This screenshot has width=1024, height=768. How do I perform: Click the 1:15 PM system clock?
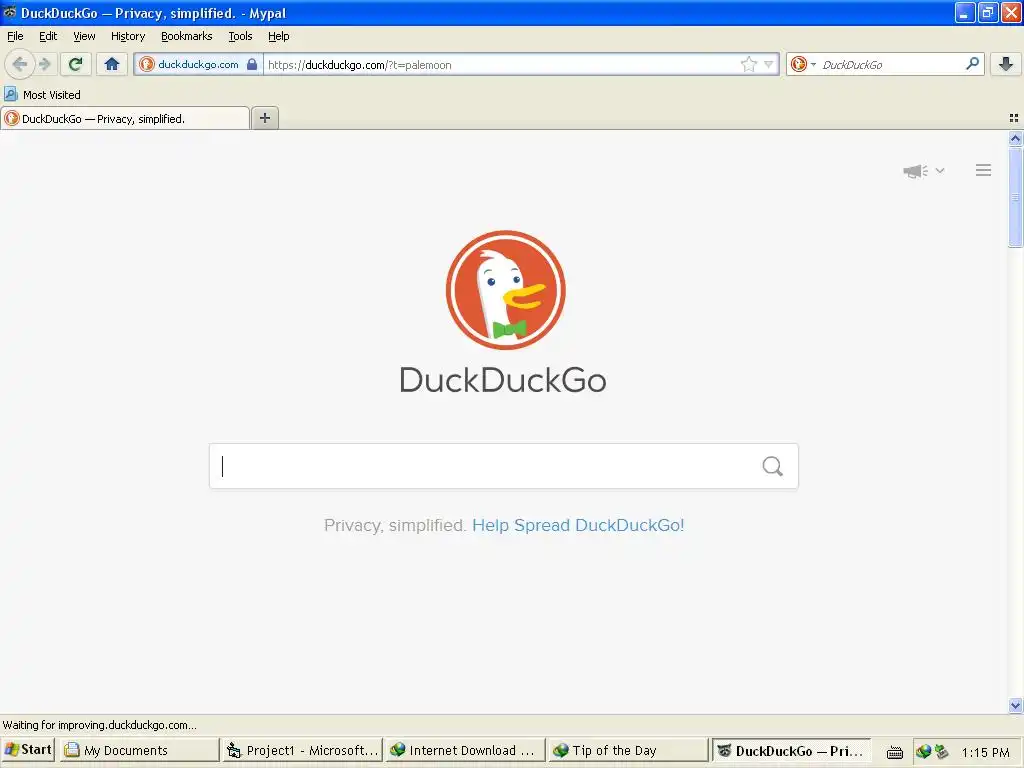(985, 752)
